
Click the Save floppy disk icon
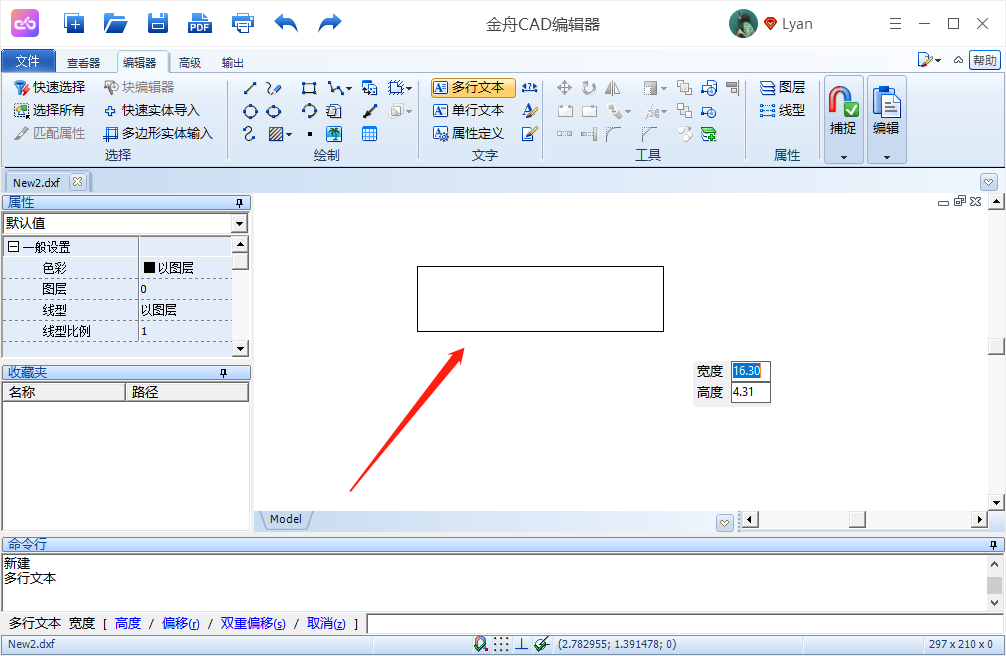(x=158, y=23)
